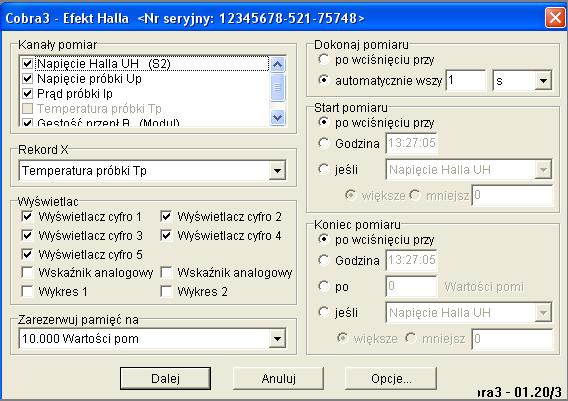Enable the Wykres 2 checkbox
Viewport: 568px width, 401px height.
pyautogui.click(x=166, y=291)
